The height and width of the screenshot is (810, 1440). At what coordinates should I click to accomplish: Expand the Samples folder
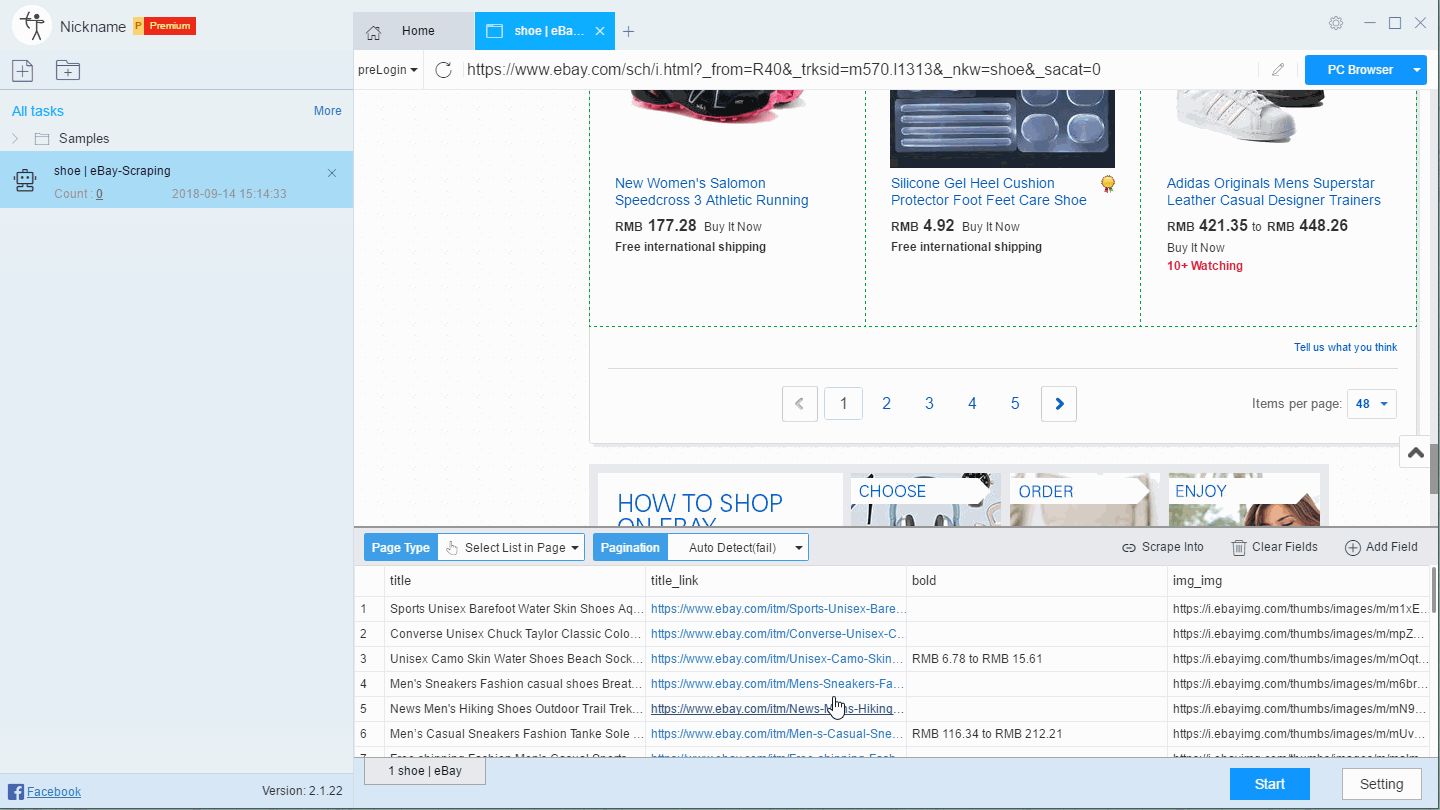coord(15,138)
